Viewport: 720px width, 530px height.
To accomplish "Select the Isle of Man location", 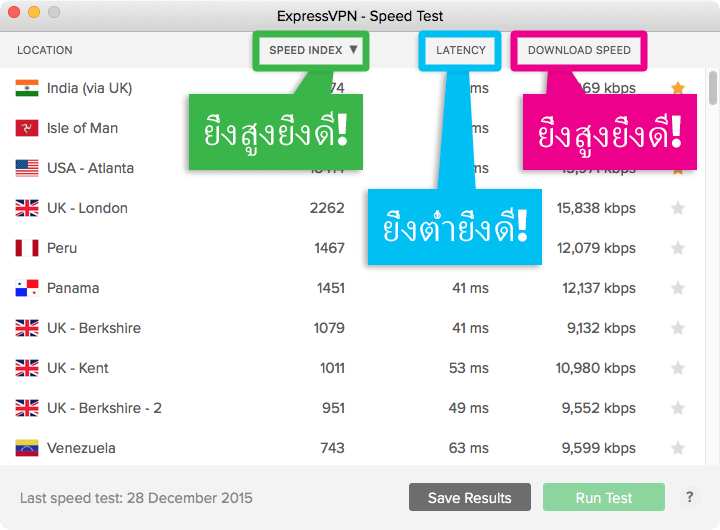I will tap(82, 128).
